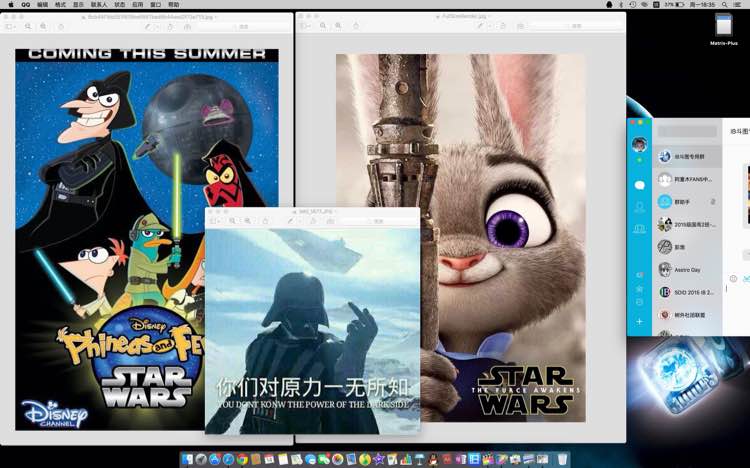
Task: Open the 帮助 menu
Action: 174,4
